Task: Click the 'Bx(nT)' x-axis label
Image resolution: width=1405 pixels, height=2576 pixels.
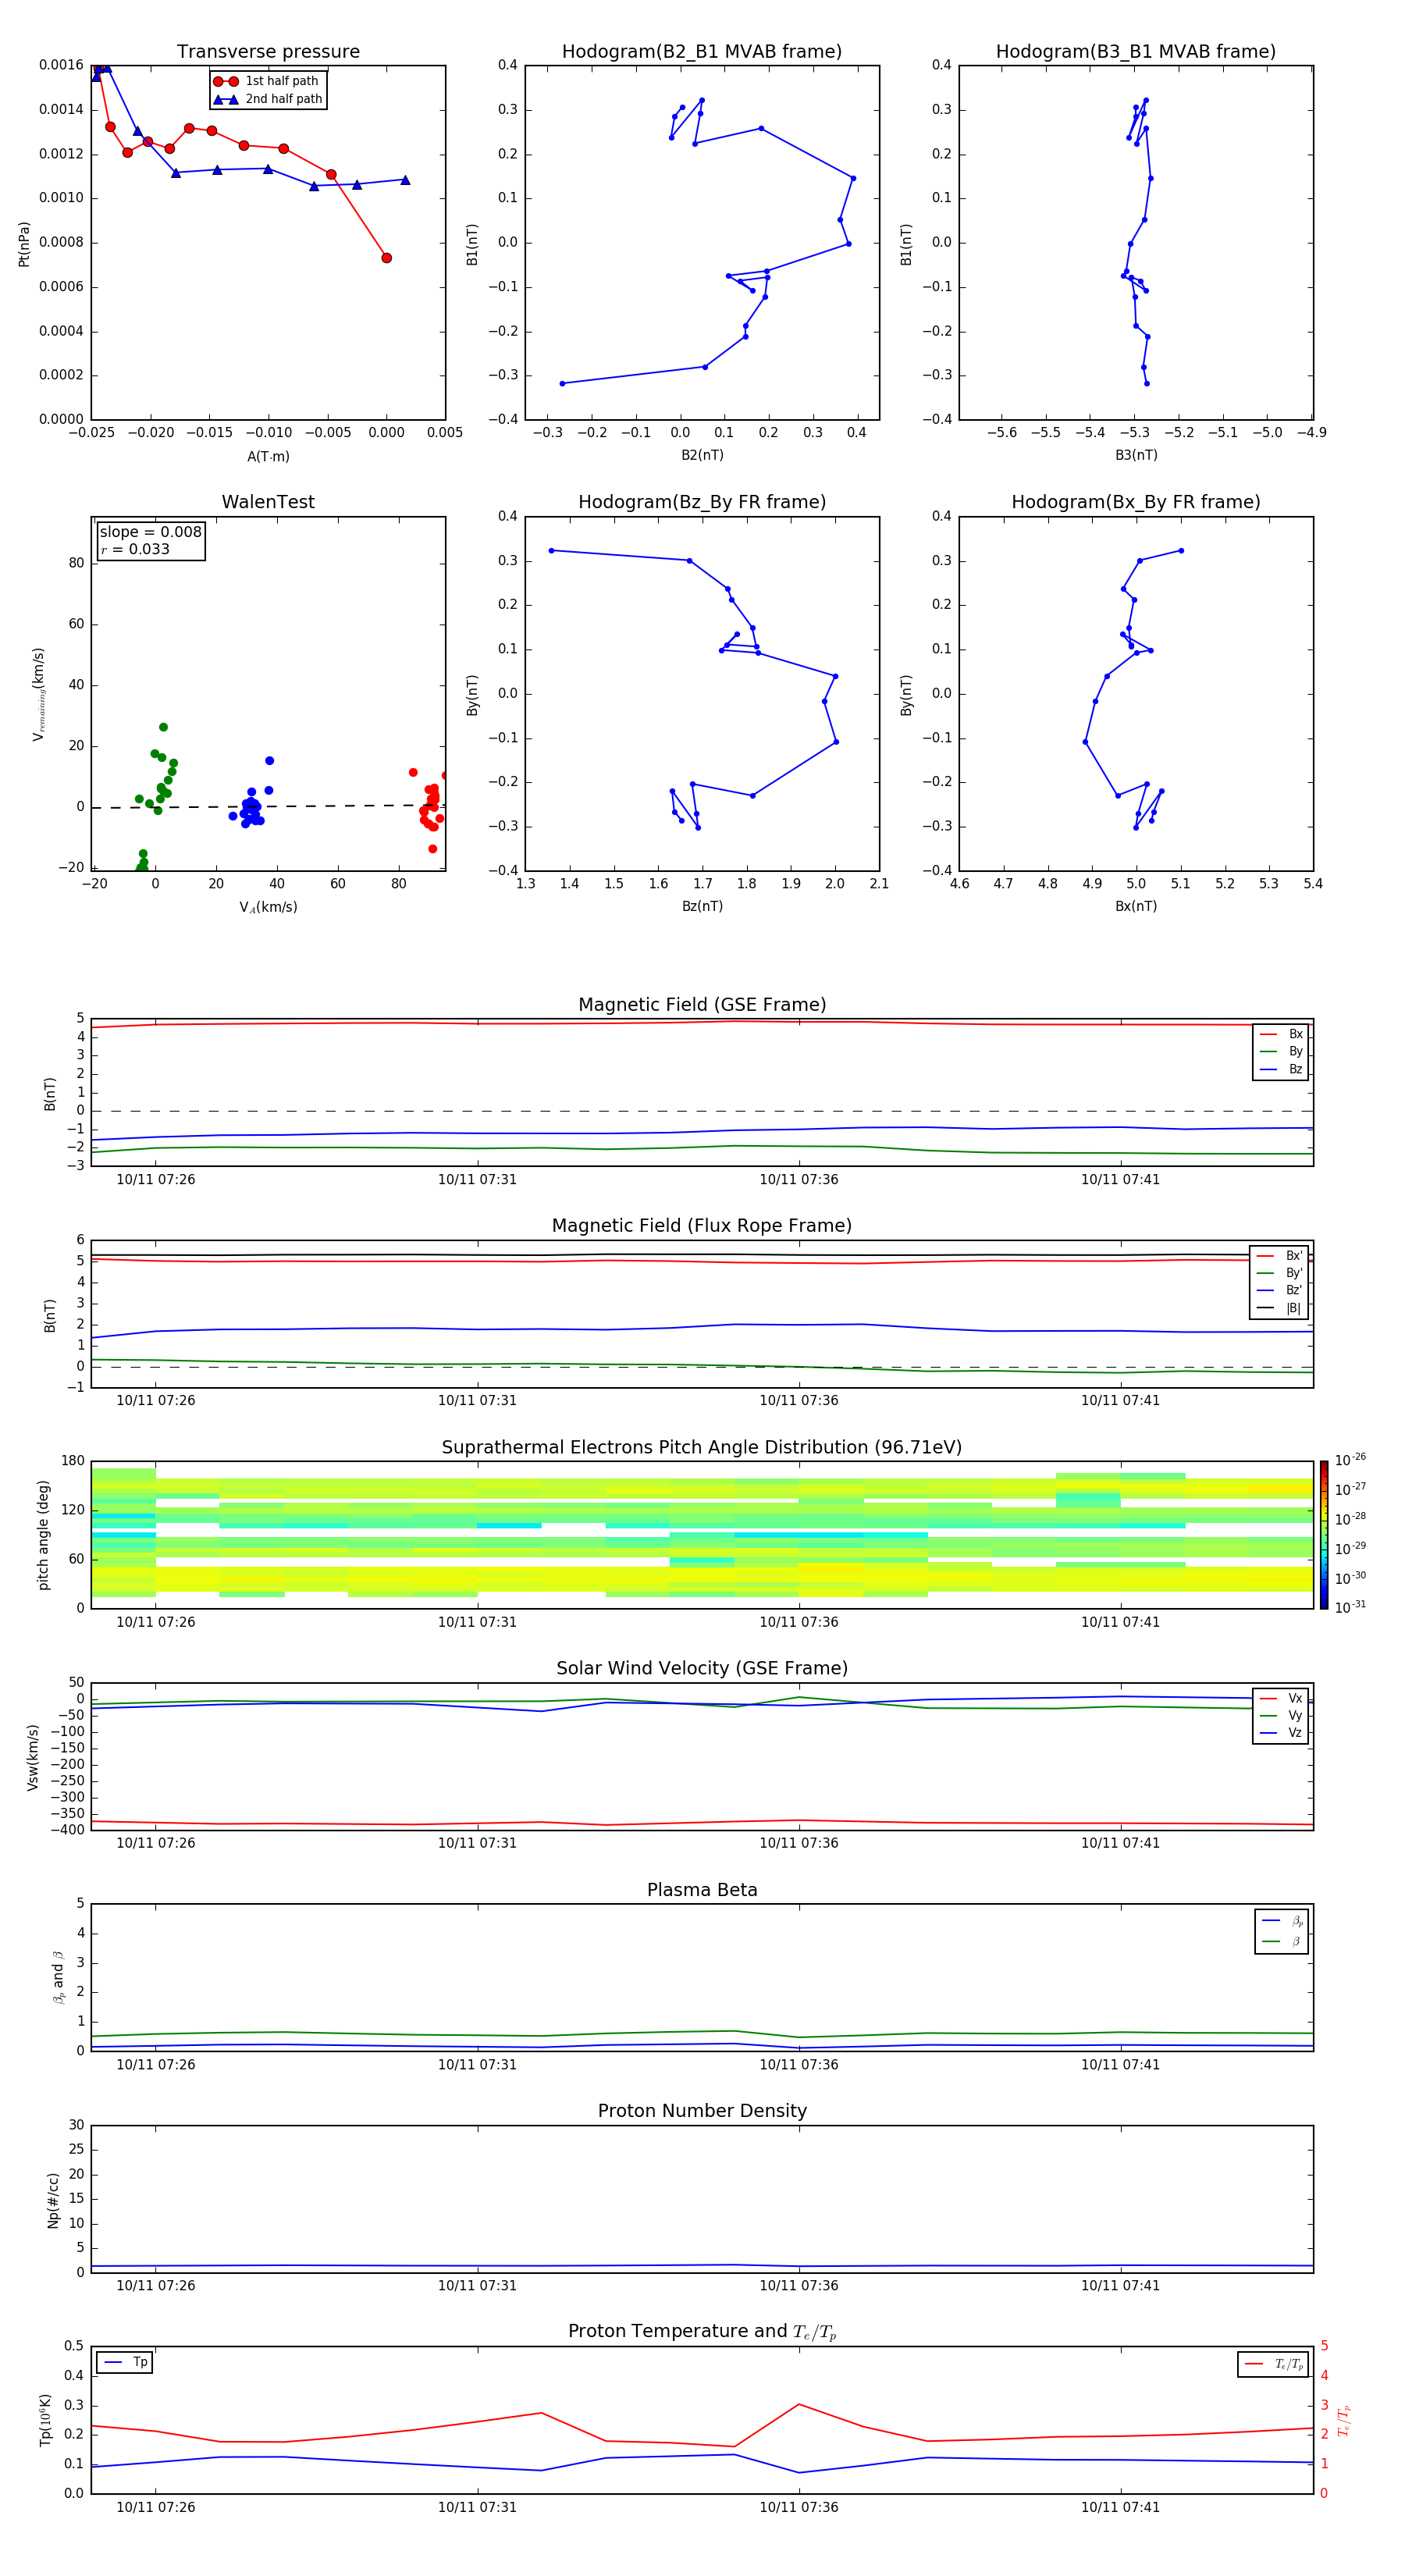Action: [x=1136, y=906]
